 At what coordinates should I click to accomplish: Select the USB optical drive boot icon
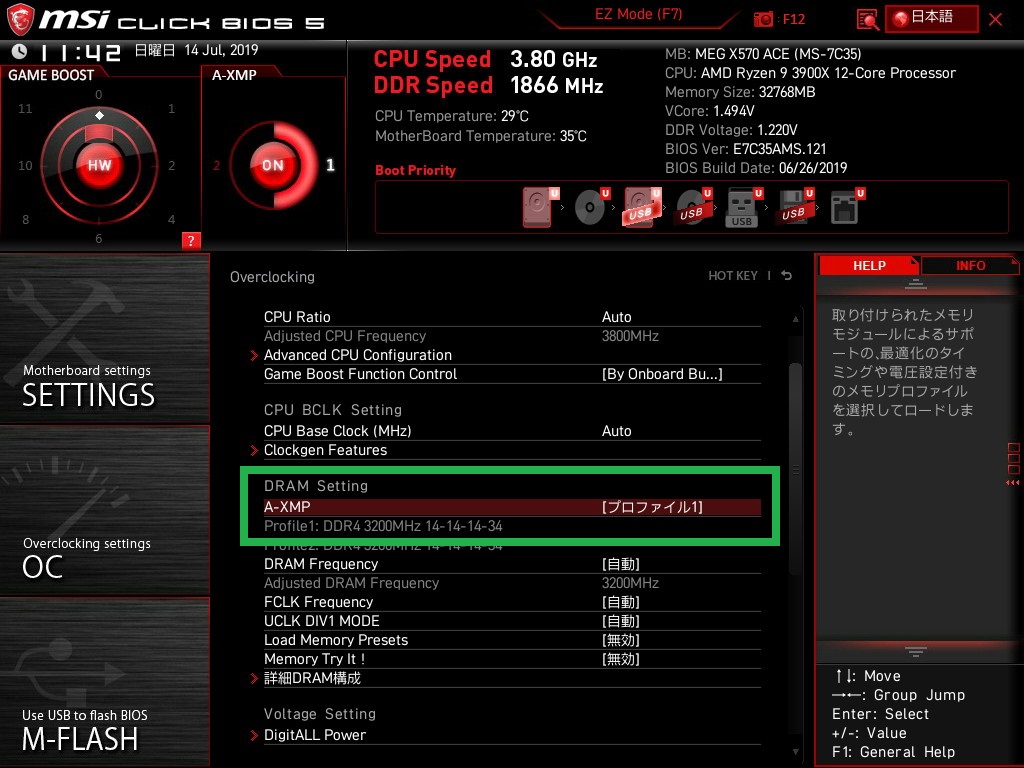click(694, 207)
